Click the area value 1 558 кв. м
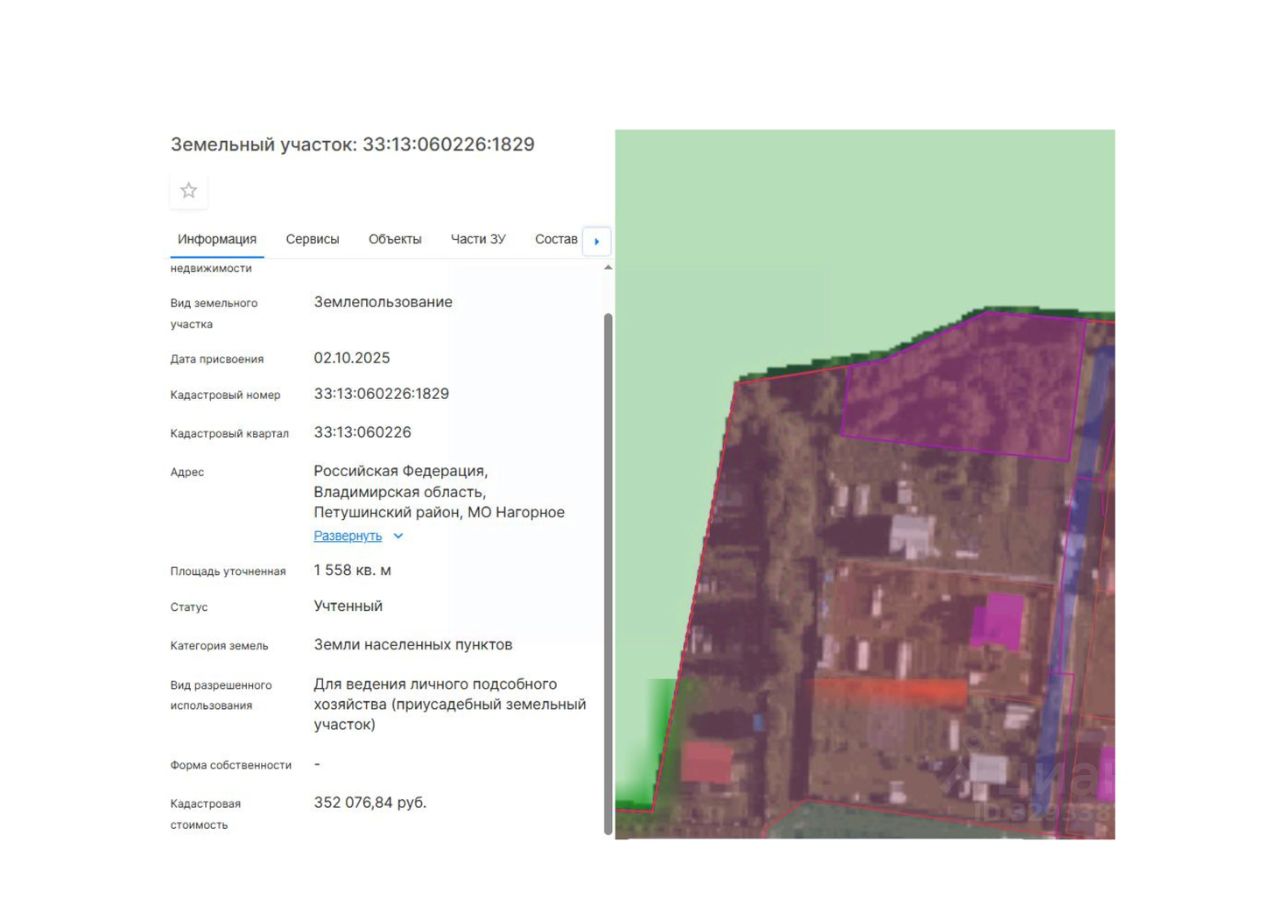 pos(352,570)
